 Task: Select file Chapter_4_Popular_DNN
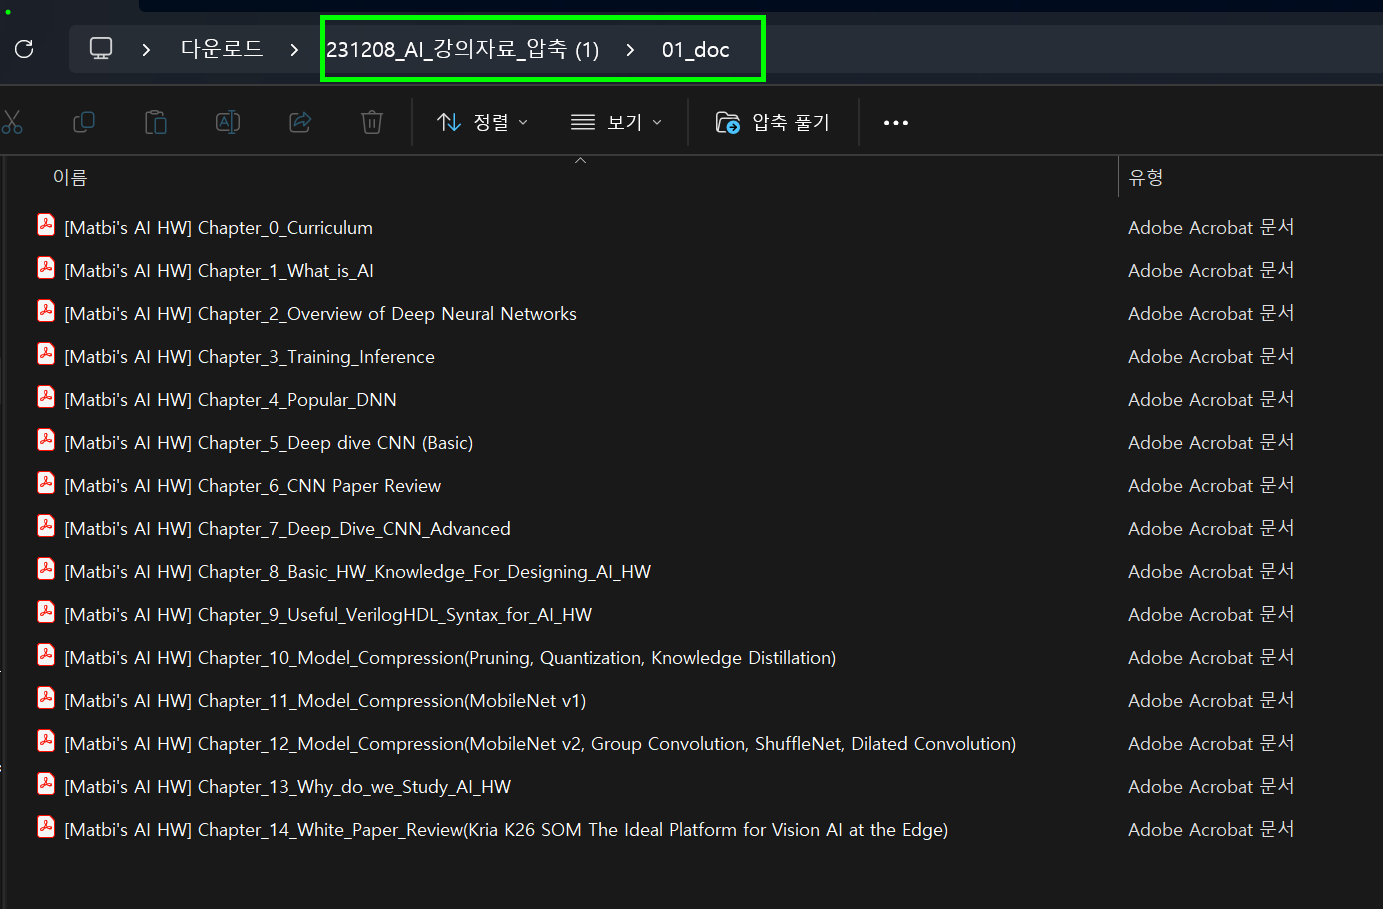(x=230, y=400)
